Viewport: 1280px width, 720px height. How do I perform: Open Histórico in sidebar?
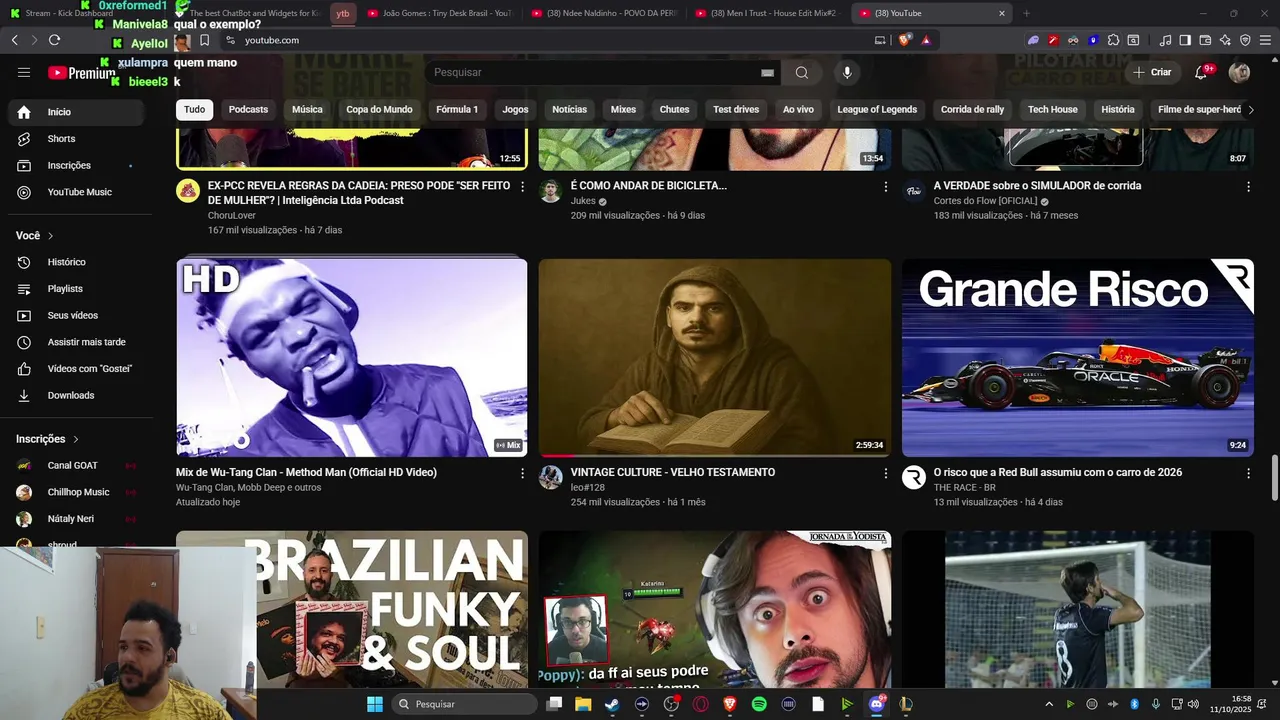tap(78, 262)
